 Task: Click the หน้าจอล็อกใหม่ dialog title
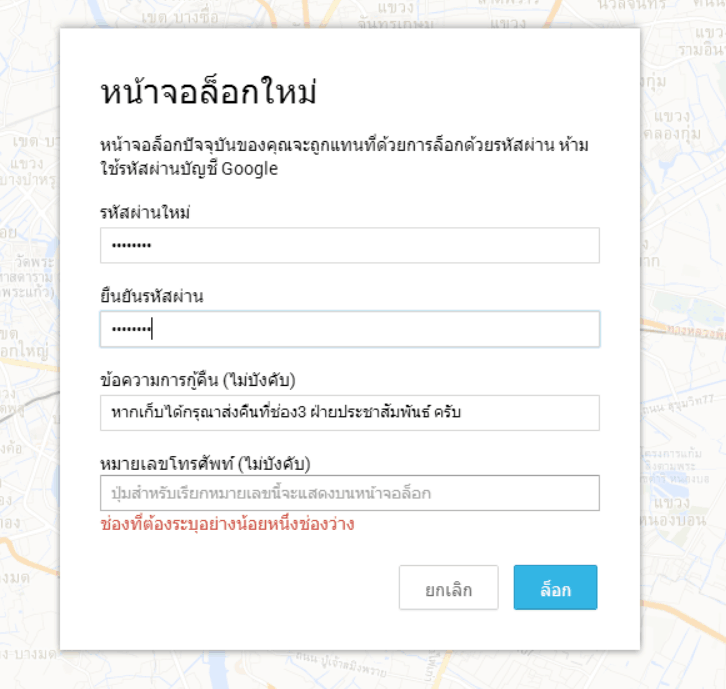208,93
